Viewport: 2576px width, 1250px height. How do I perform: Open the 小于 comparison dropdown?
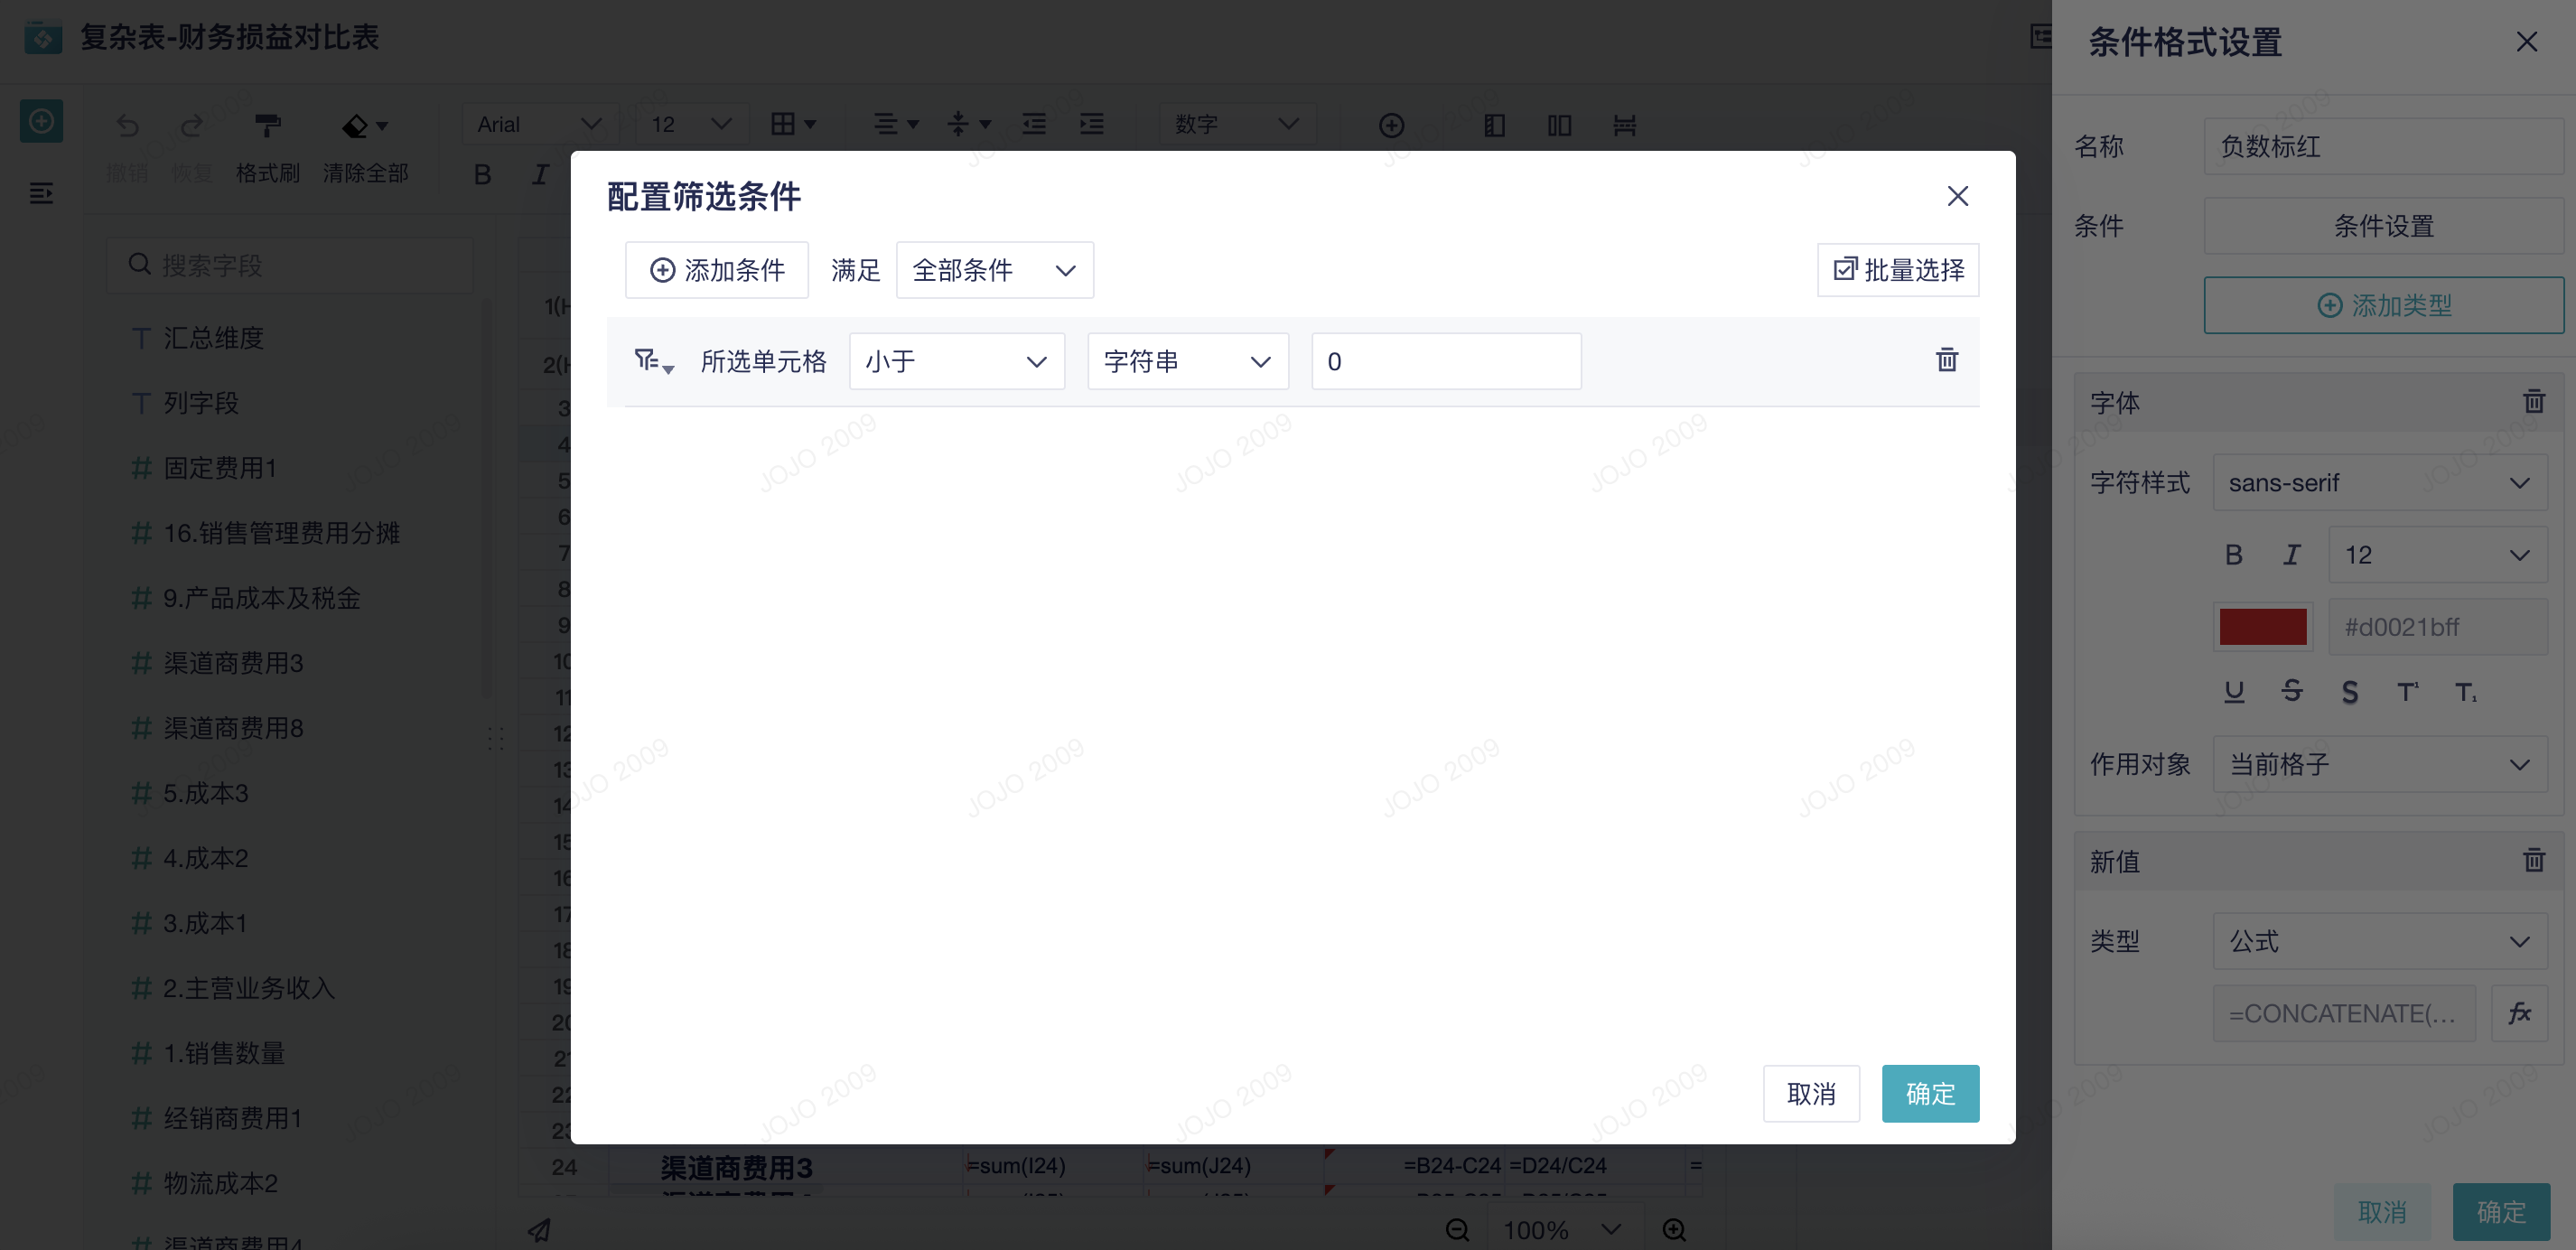click(x=955, y=361)
